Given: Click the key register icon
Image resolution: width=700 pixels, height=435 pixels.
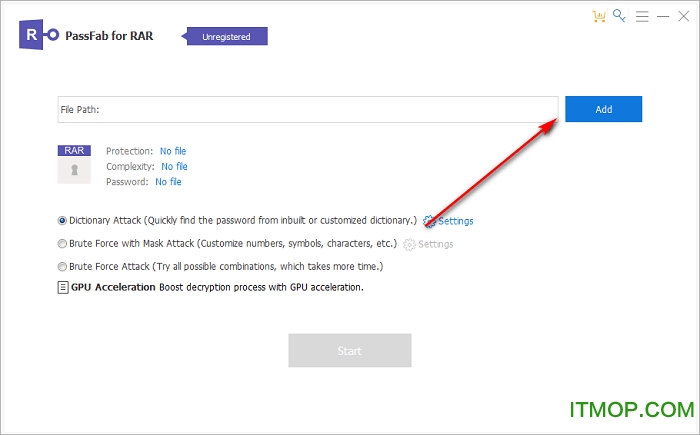Looking at the screenshot, I should coord(619,16).
